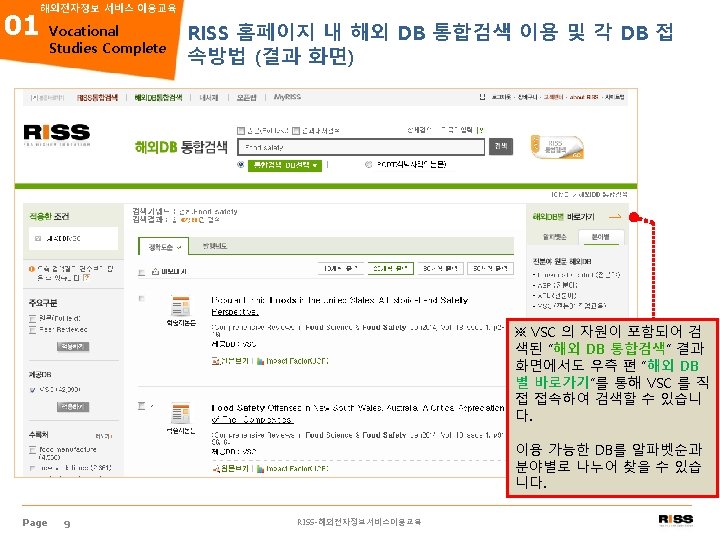The height and width of the screenshot is (540, 720).
Task: Open the 정확도순 sort tab dropdown
Action: (x=164, y=247)
